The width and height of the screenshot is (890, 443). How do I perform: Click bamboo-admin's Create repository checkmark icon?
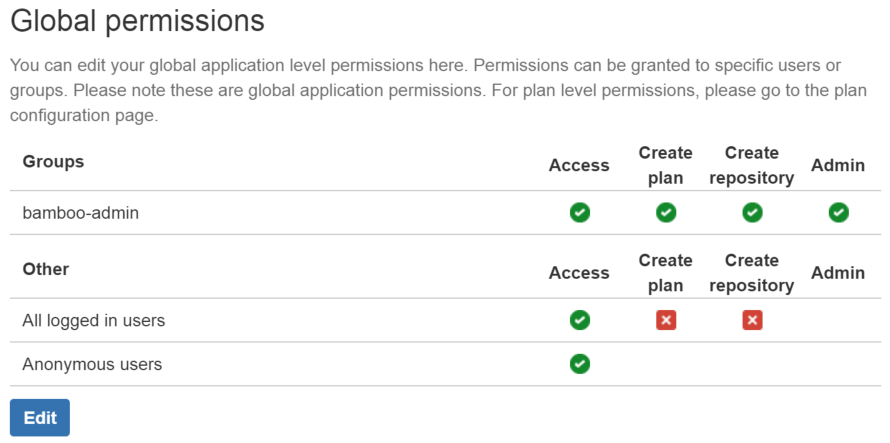[752, 212]
